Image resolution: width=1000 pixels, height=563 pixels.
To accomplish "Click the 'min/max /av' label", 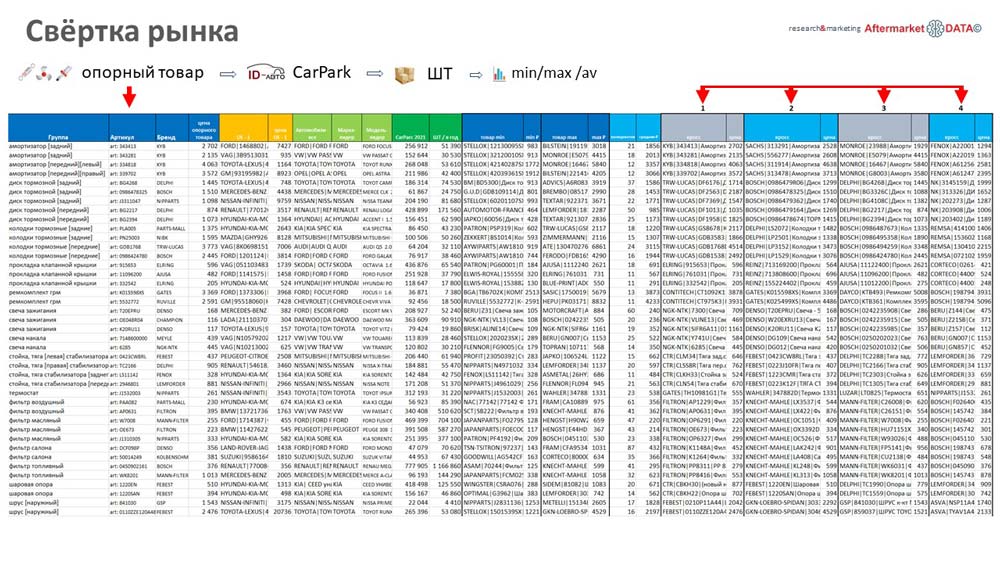I will point(554,73).
